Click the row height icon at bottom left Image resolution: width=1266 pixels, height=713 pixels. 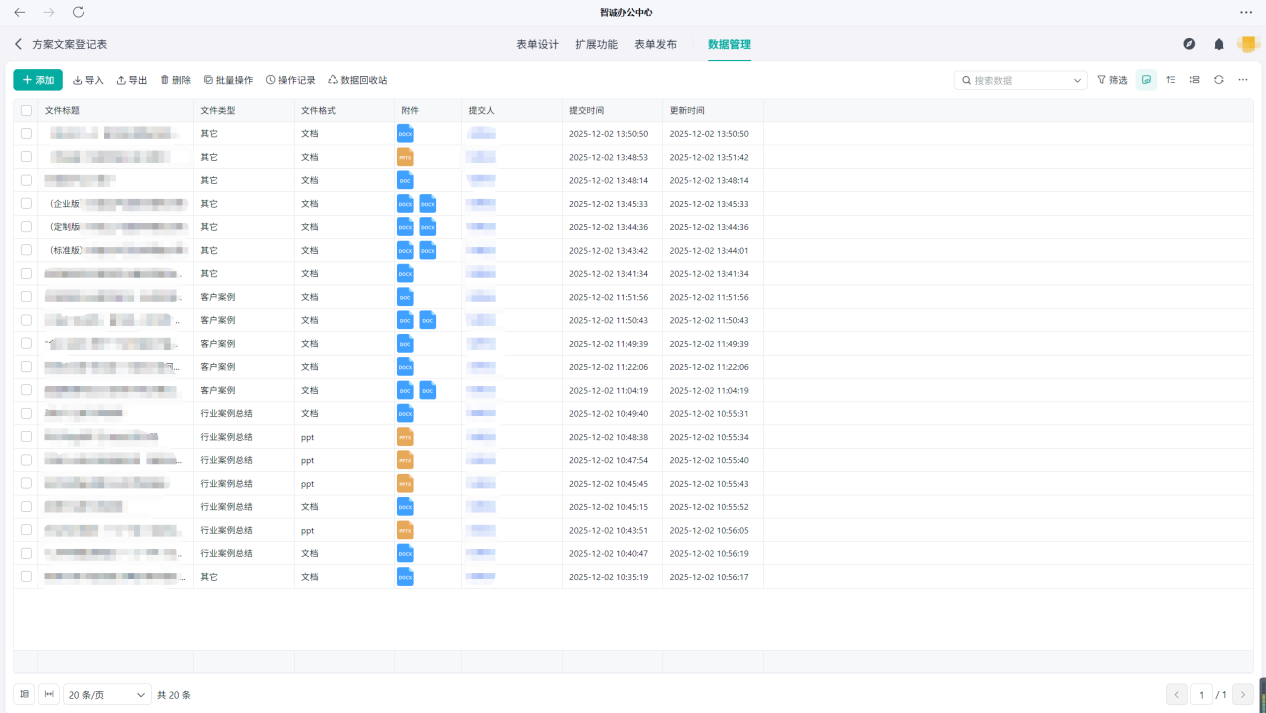24,694
